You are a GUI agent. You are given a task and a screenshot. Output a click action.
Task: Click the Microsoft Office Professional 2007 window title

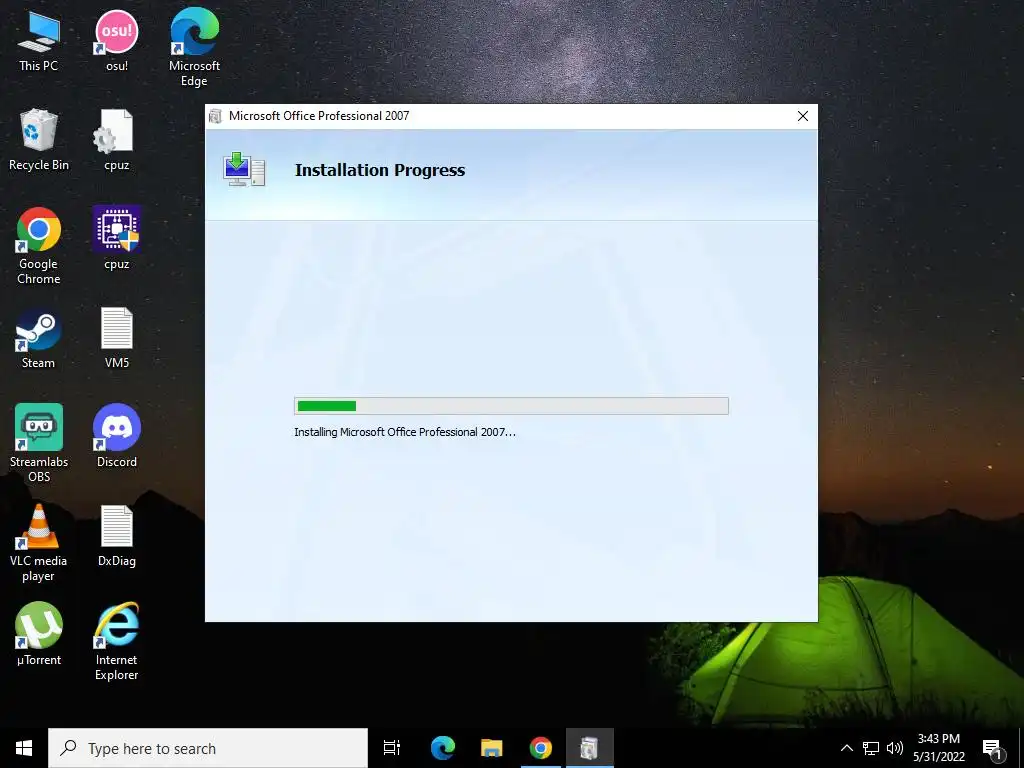coord(319,116)
